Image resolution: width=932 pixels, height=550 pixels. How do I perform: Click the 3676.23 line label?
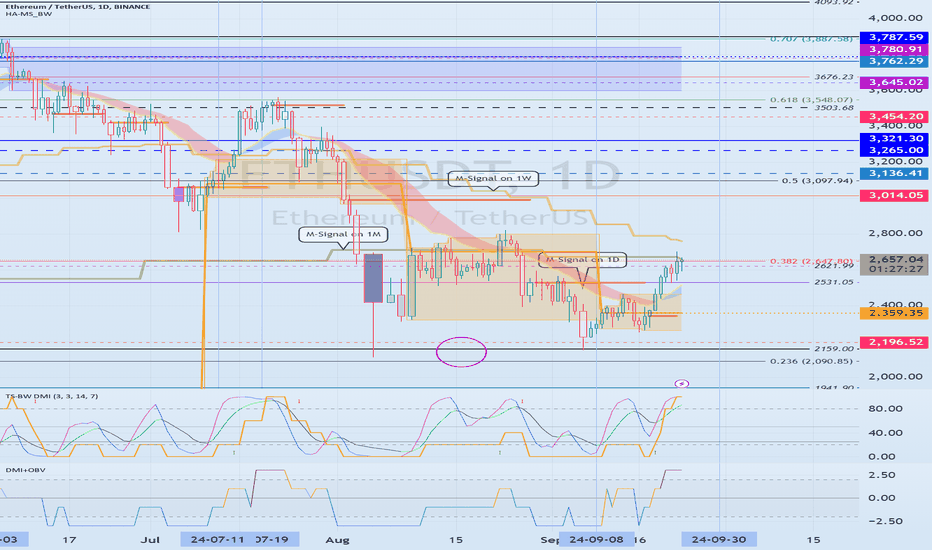[834, 77]
